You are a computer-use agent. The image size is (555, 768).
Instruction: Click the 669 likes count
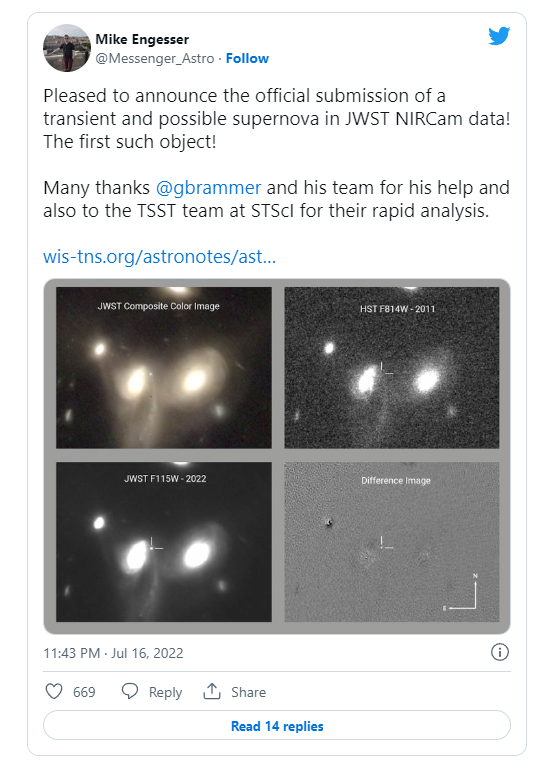pos(84,692)
